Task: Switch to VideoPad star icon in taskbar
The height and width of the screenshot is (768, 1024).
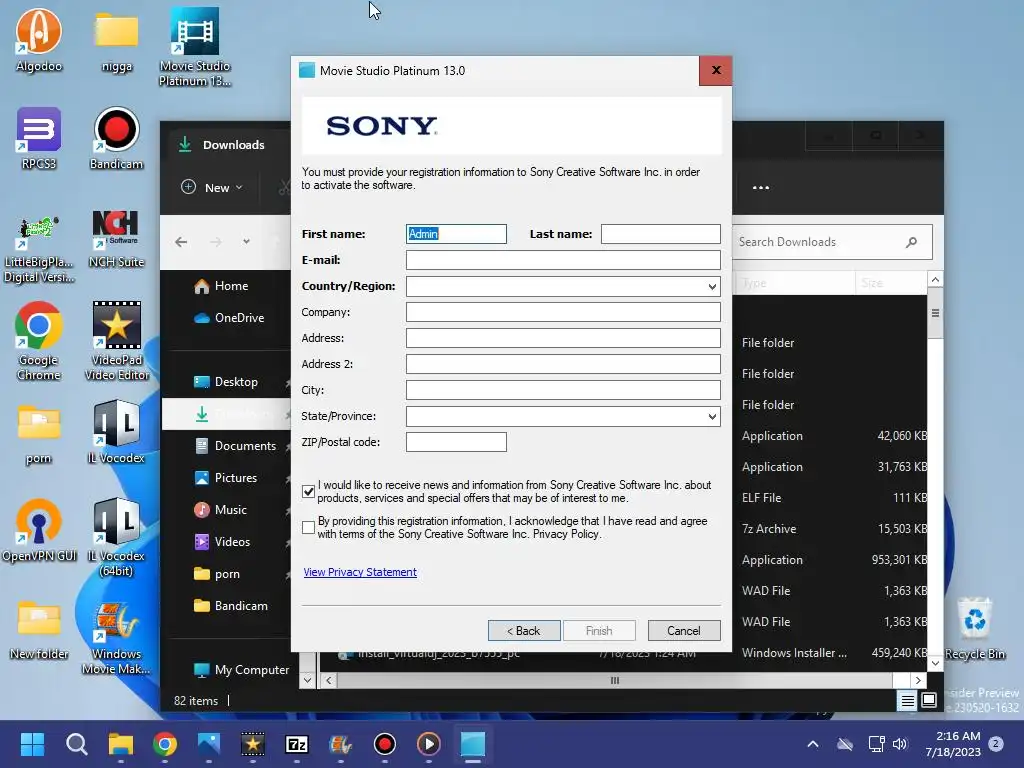Action: [x=253, y=744]
